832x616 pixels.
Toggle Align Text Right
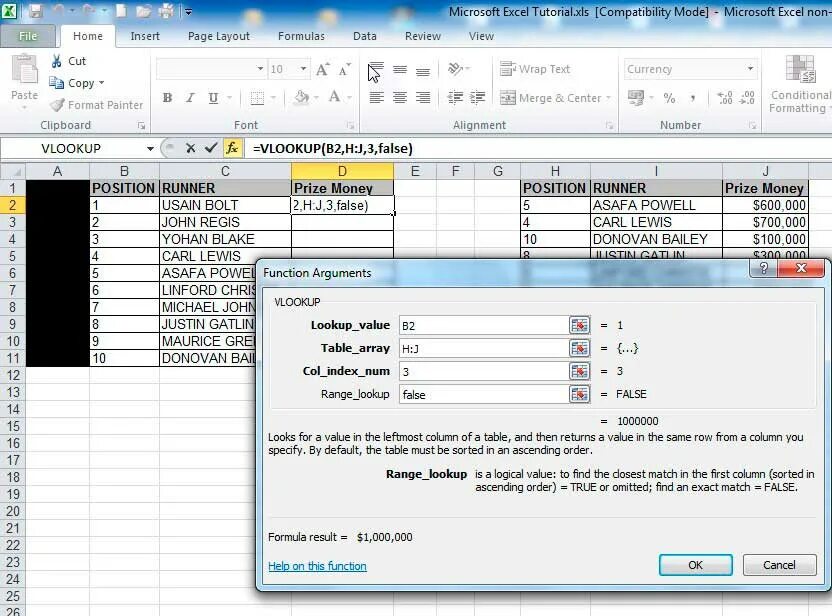(x=423, y=98)
